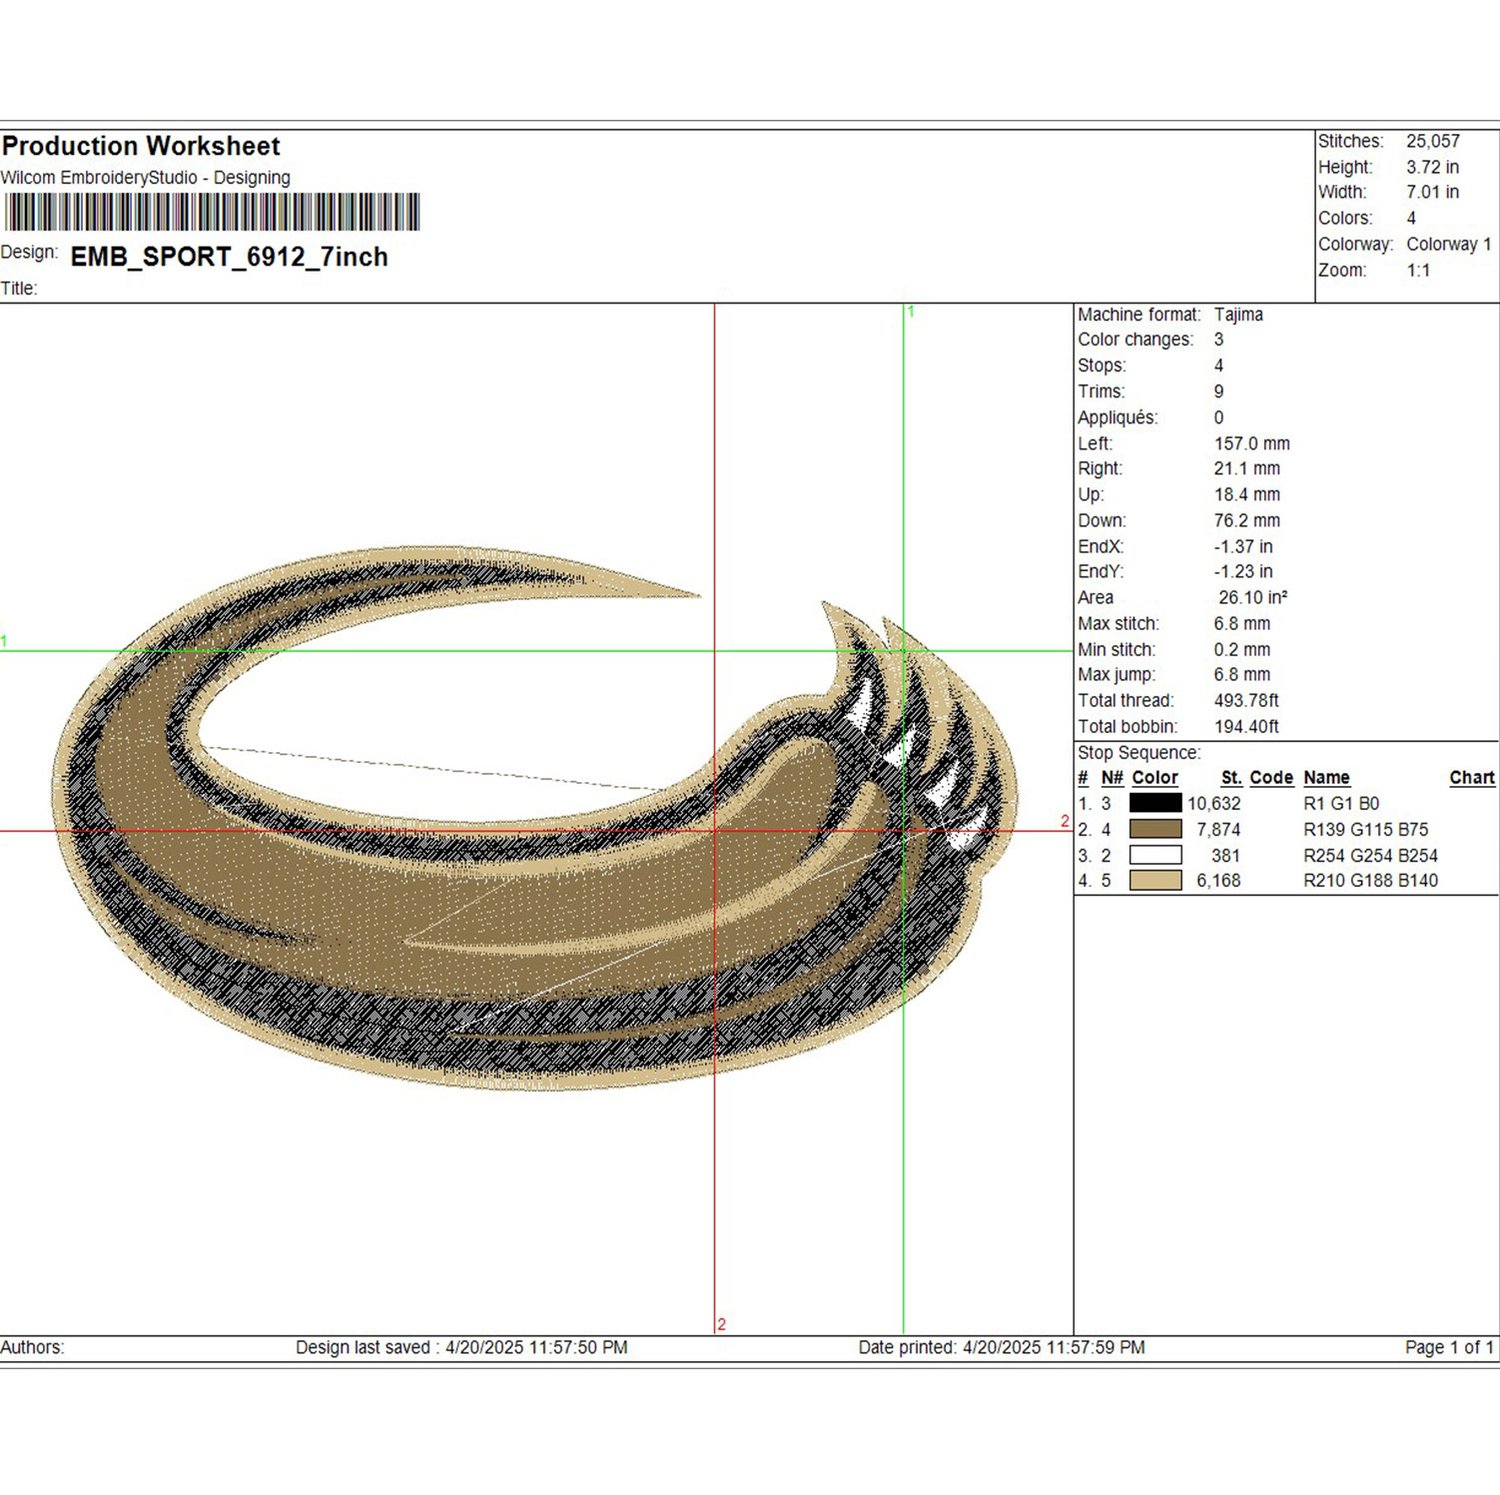Screen dimensions: 1500x1495
Task: Click the embroidered swoosh design preview
Action: [x=535, y=820]
